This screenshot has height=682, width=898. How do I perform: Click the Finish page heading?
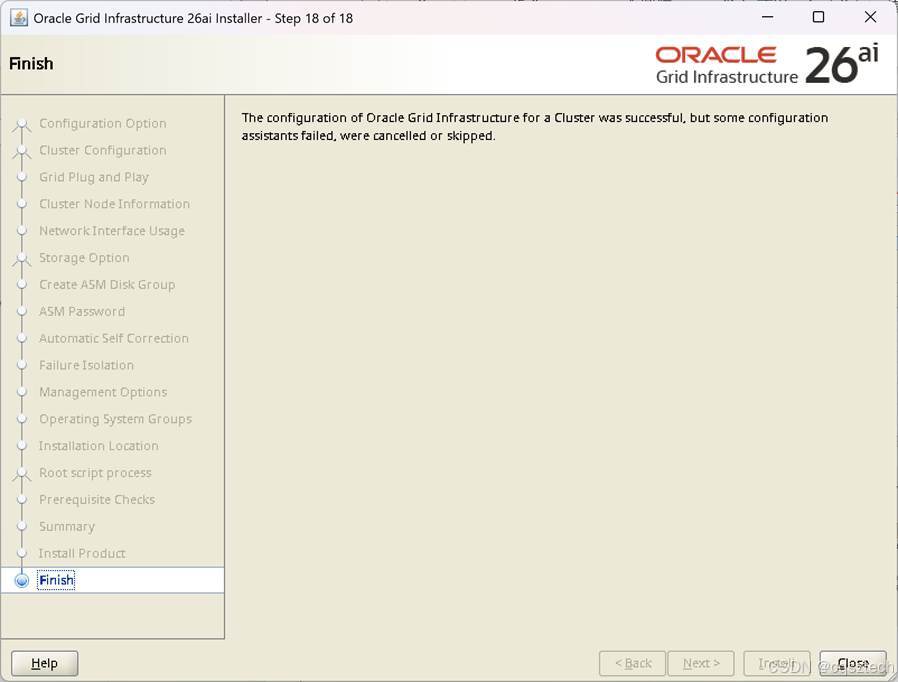coord(31,64)
